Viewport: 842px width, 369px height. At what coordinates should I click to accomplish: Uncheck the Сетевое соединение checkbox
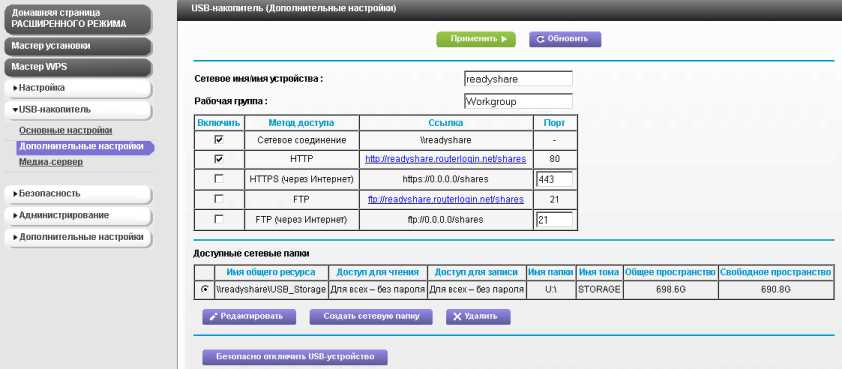[x=219, y=140]
